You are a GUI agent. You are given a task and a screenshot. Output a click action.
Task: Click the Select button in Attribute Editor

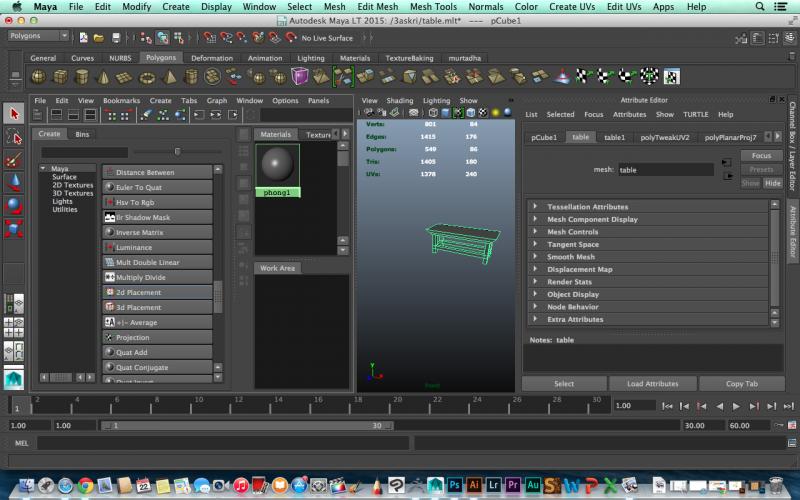pos(564,384)
